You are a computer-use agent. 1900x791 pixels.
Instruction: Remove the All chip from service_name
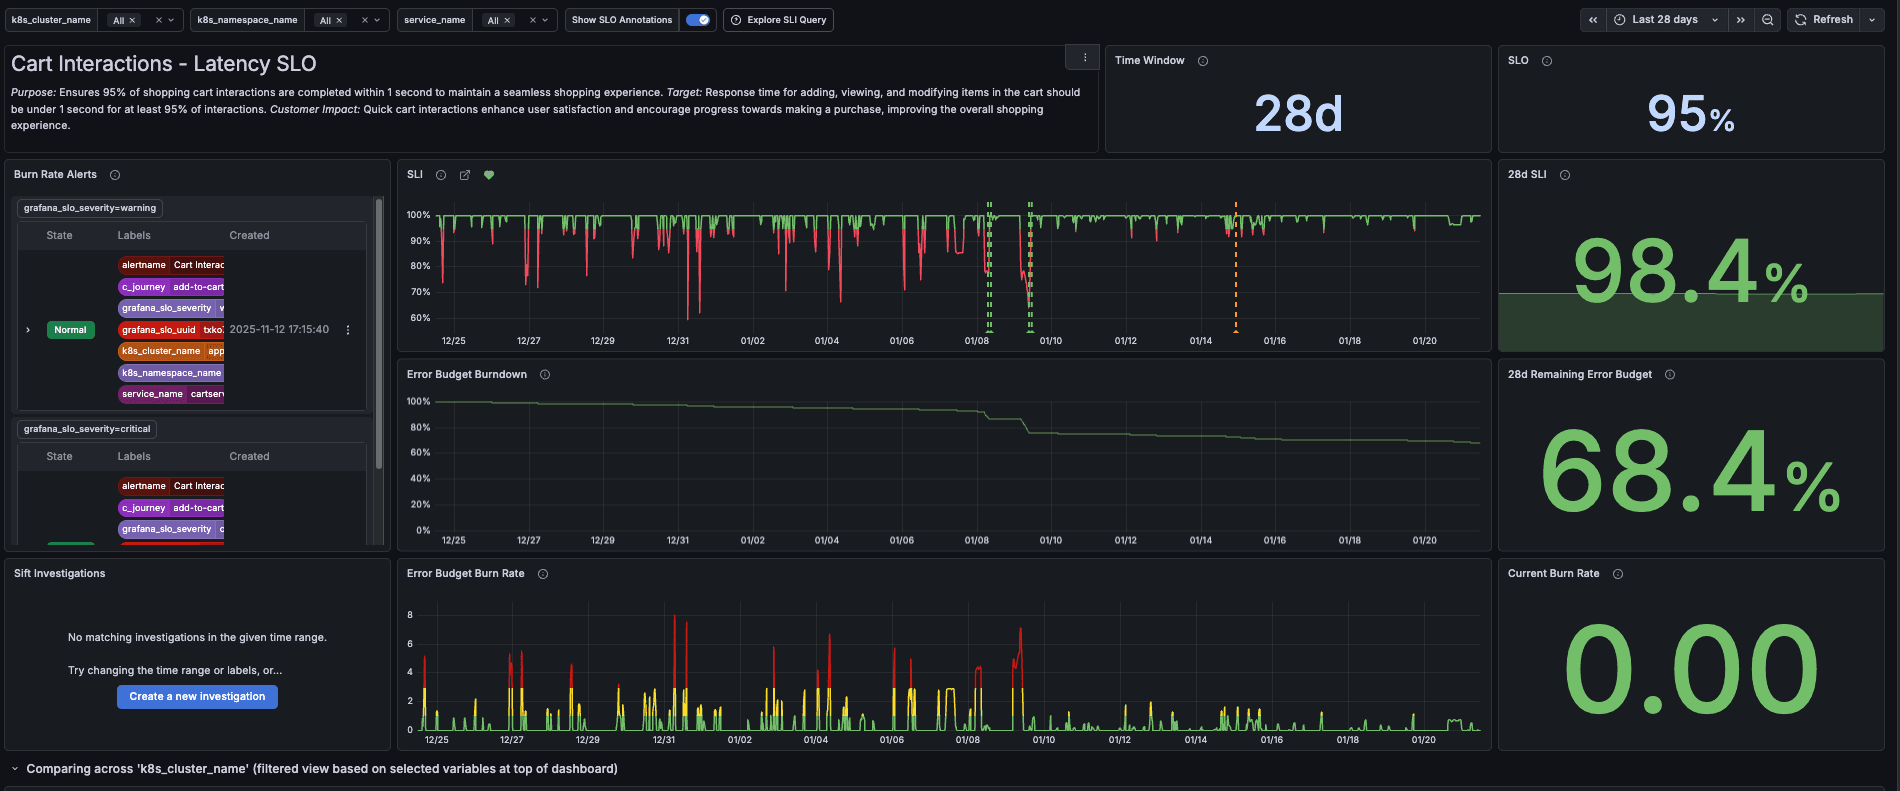point(507,20)
